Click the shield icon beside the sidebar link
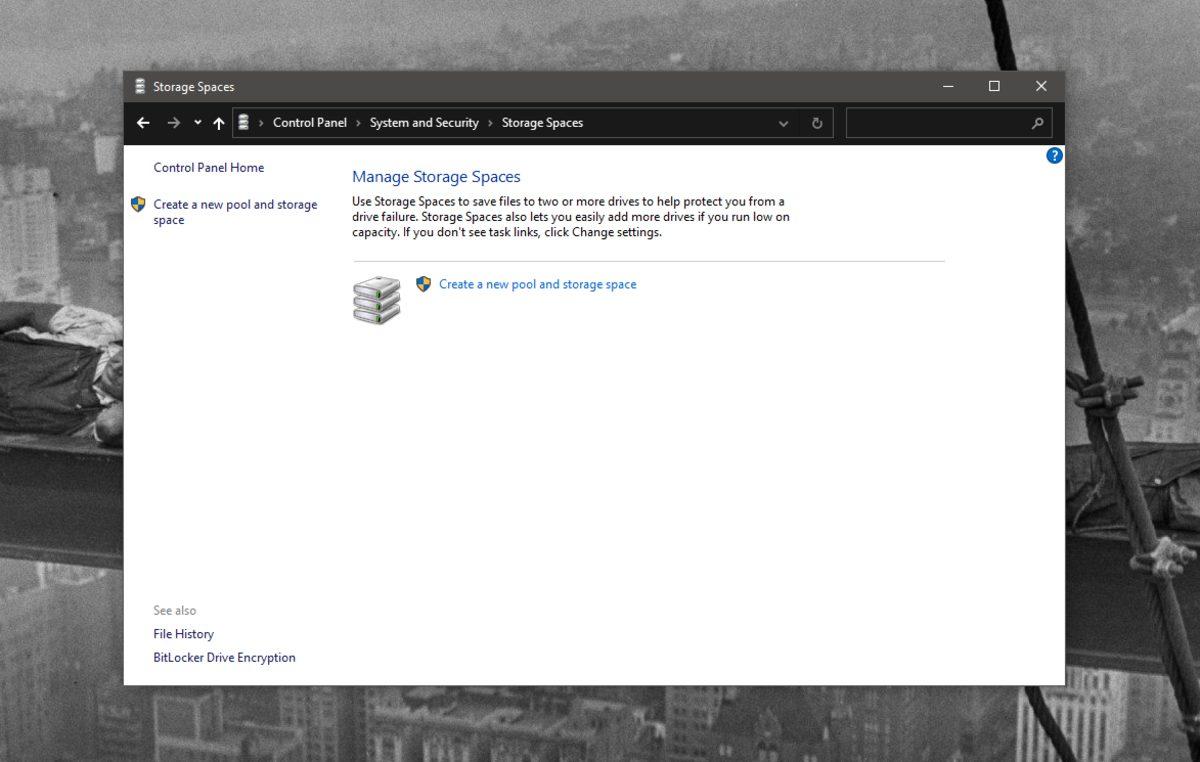Screen dimensions: 1200x762 point(139,204)
